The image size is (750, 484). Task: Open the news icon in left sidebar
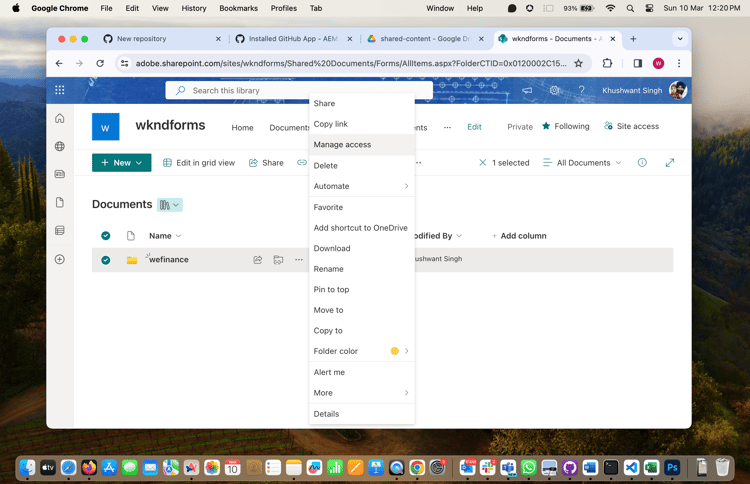click(60, 174)
